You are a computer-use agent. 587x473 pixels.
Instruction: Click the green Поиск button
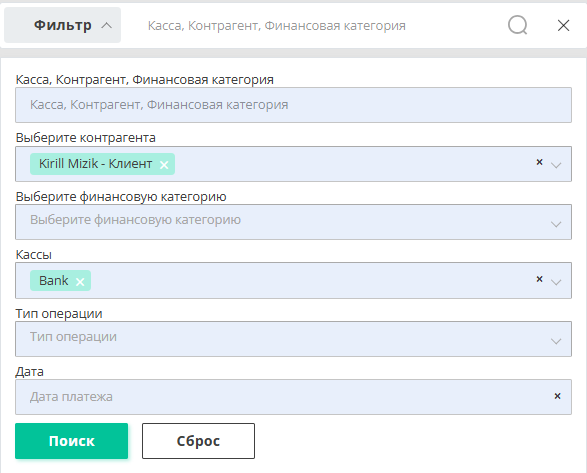72,441
